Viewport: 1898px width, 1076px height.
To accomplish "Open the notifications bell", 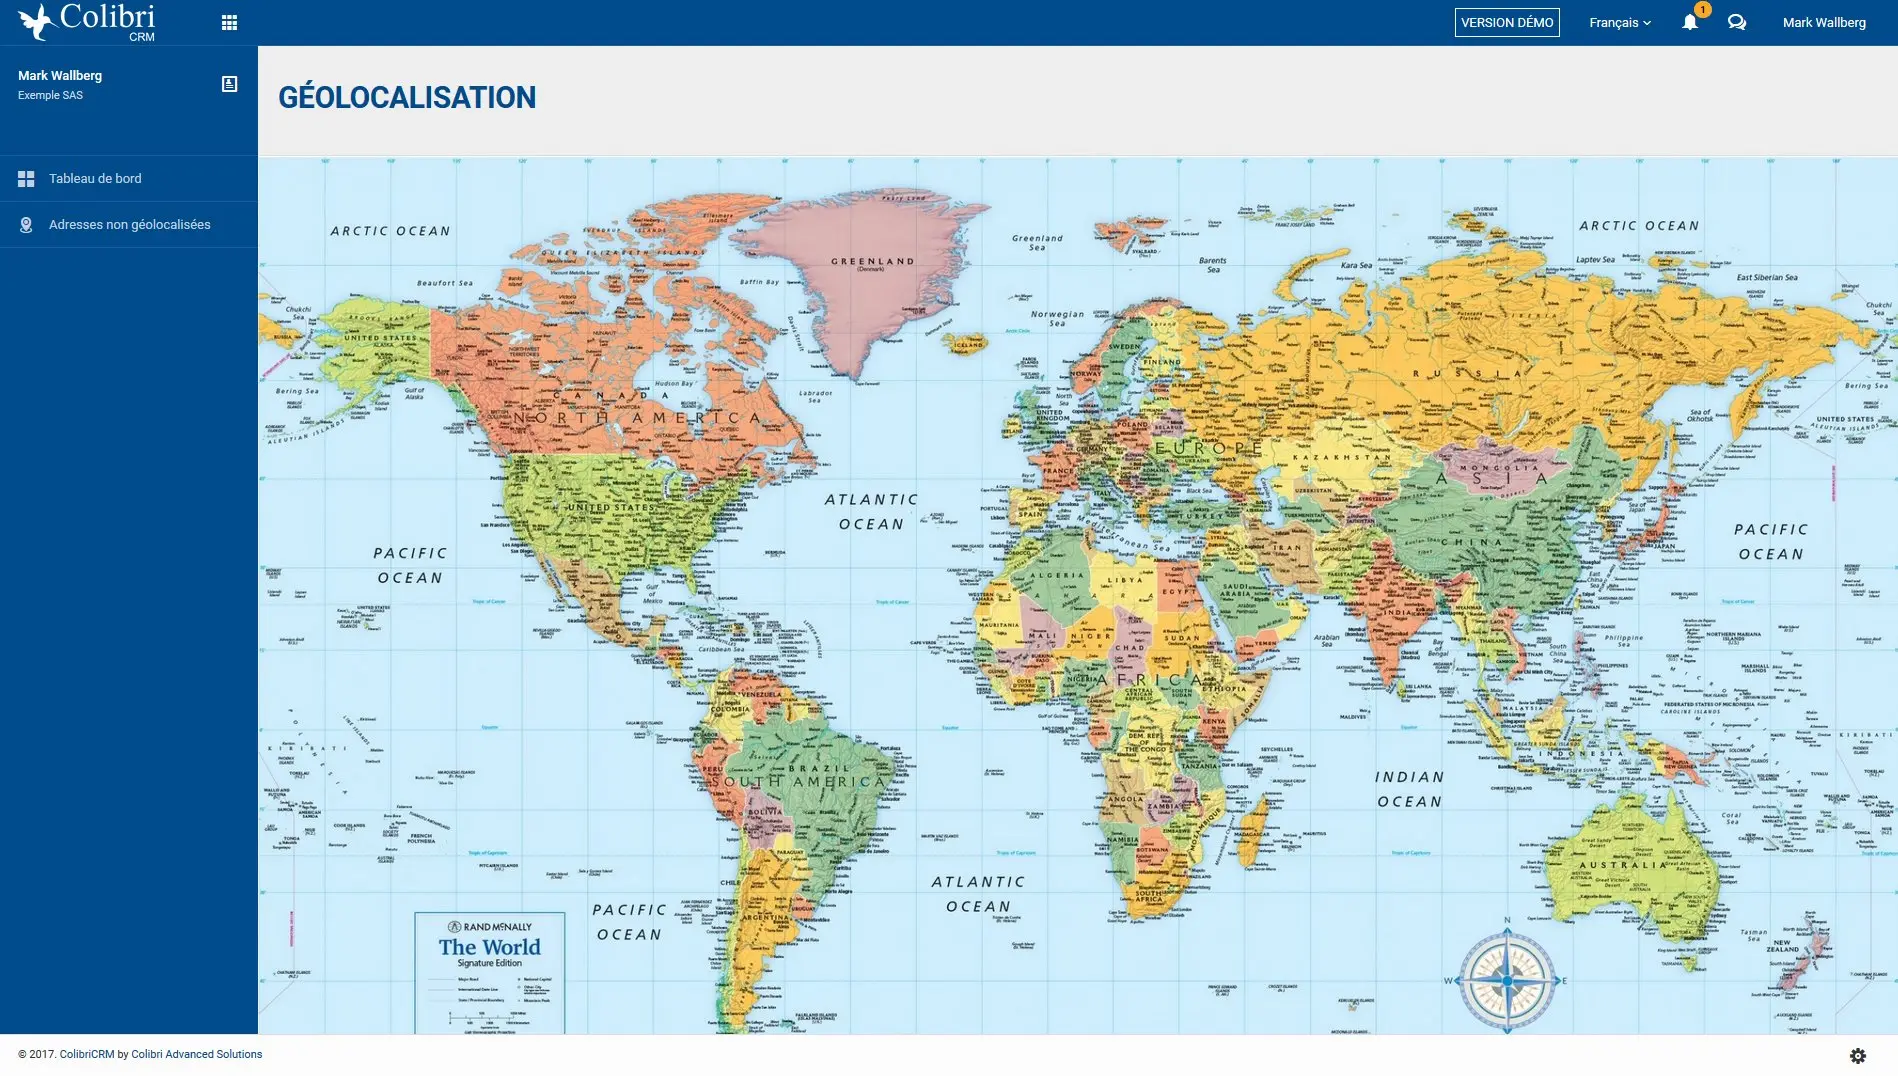I will 1689,23.
